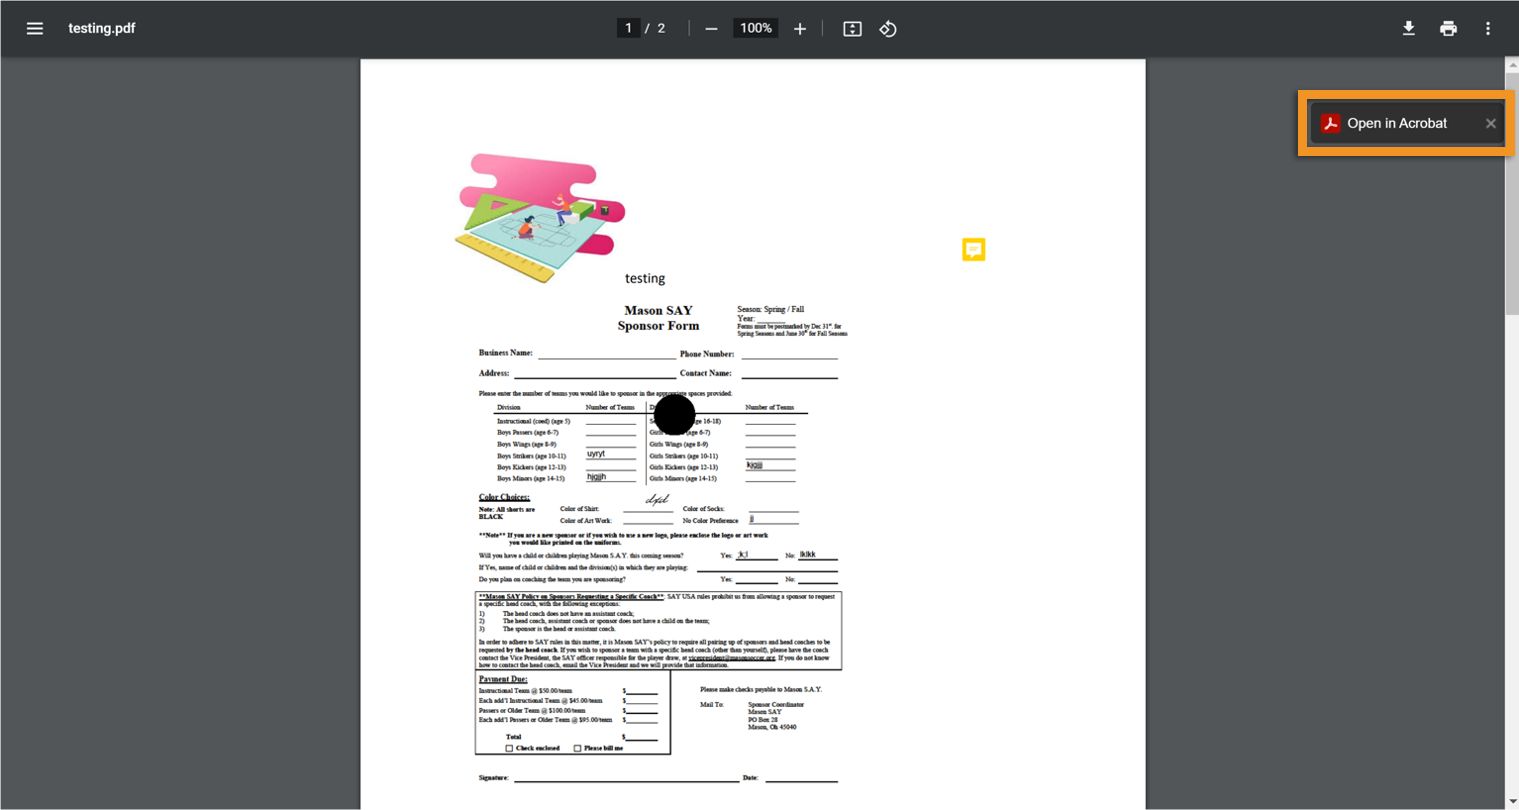Open the more actions three-dot menu
The width and height of the screenshot is (1519, 810).
1488,28
